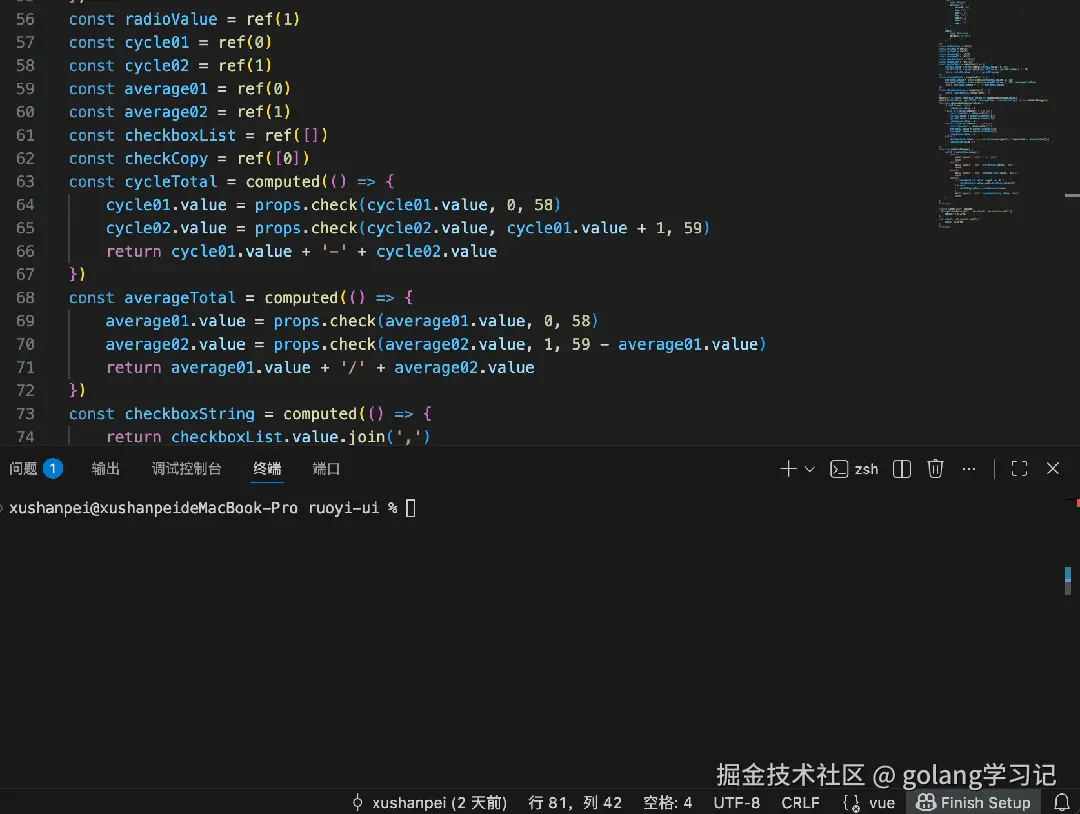Screen dimensions: 1080x814
Task: Click 'return' keyword on line 71
Action: coord(134,368)
